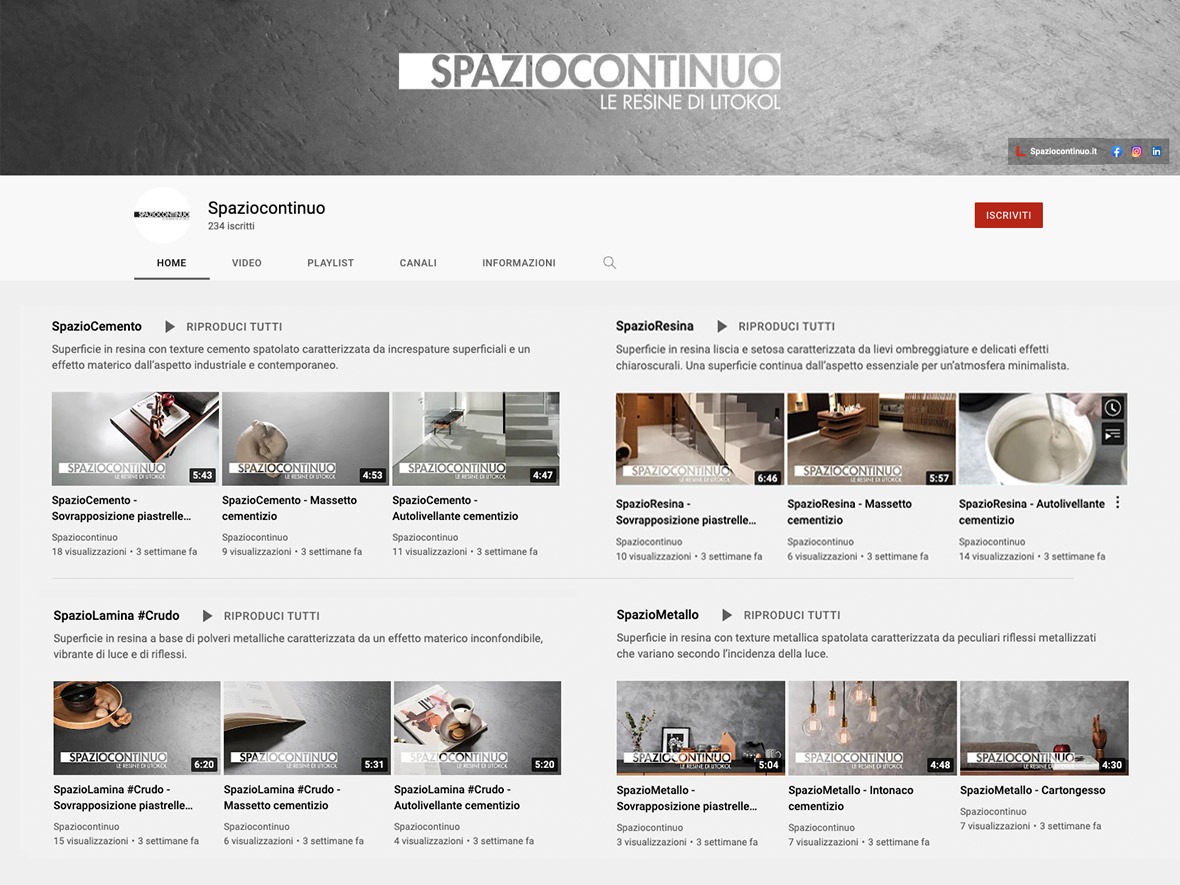The height and width of the screenshot is (885, 1180).
Task: Click title 'SpazioLamina #Crudo - Autolivellante cementizio'
Action: 457,797
